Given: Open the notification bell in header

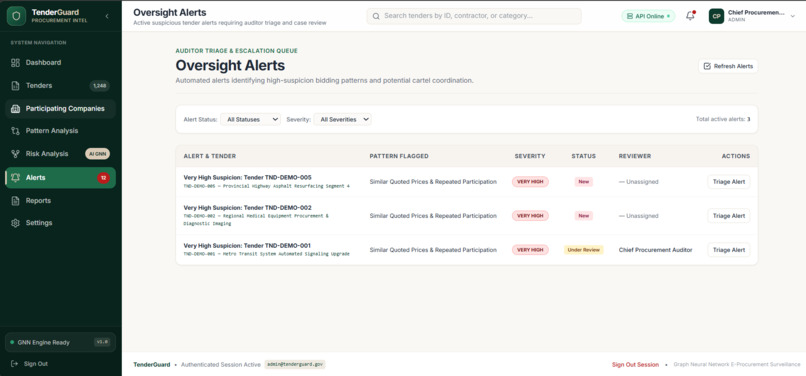Looking at the screenshot, I should pos(690,16).
